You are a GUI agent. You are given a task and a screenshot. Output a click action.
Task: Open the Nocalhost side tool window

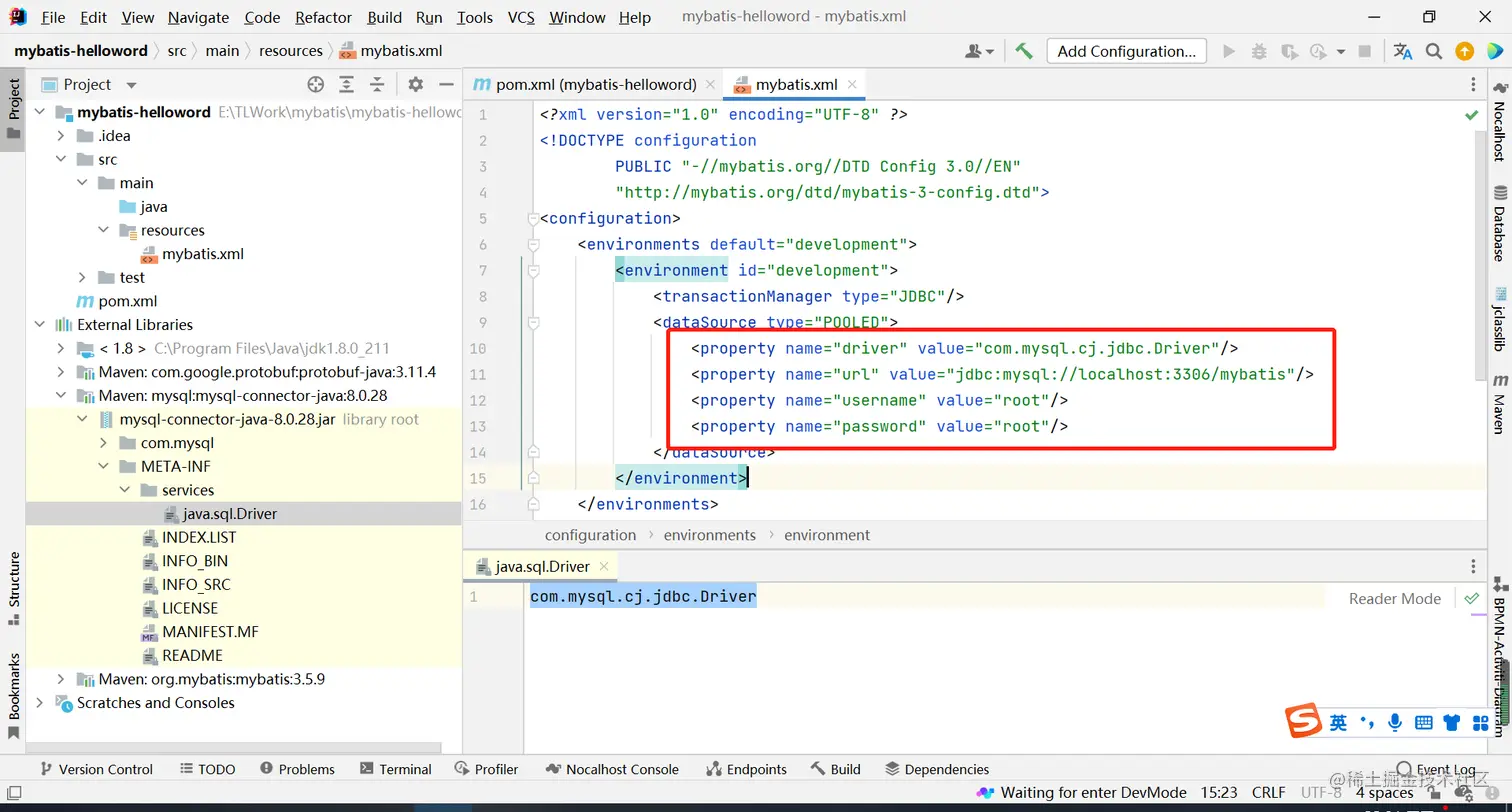click(1500, 121)
